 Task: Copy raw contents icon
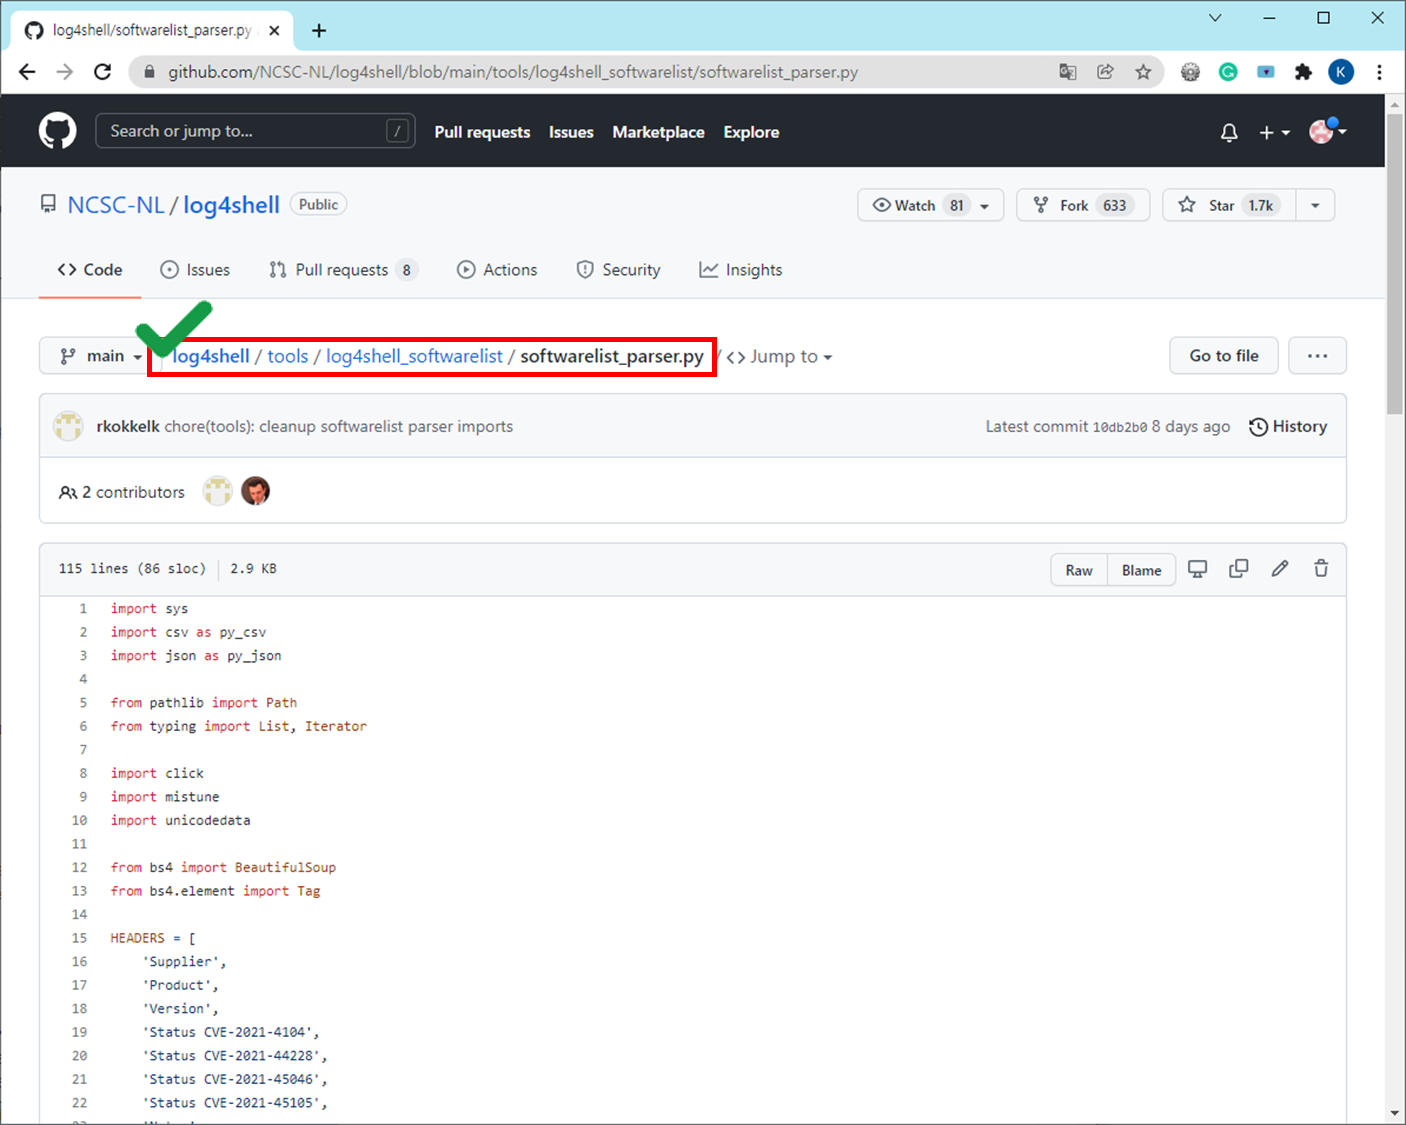point(1238,569)
